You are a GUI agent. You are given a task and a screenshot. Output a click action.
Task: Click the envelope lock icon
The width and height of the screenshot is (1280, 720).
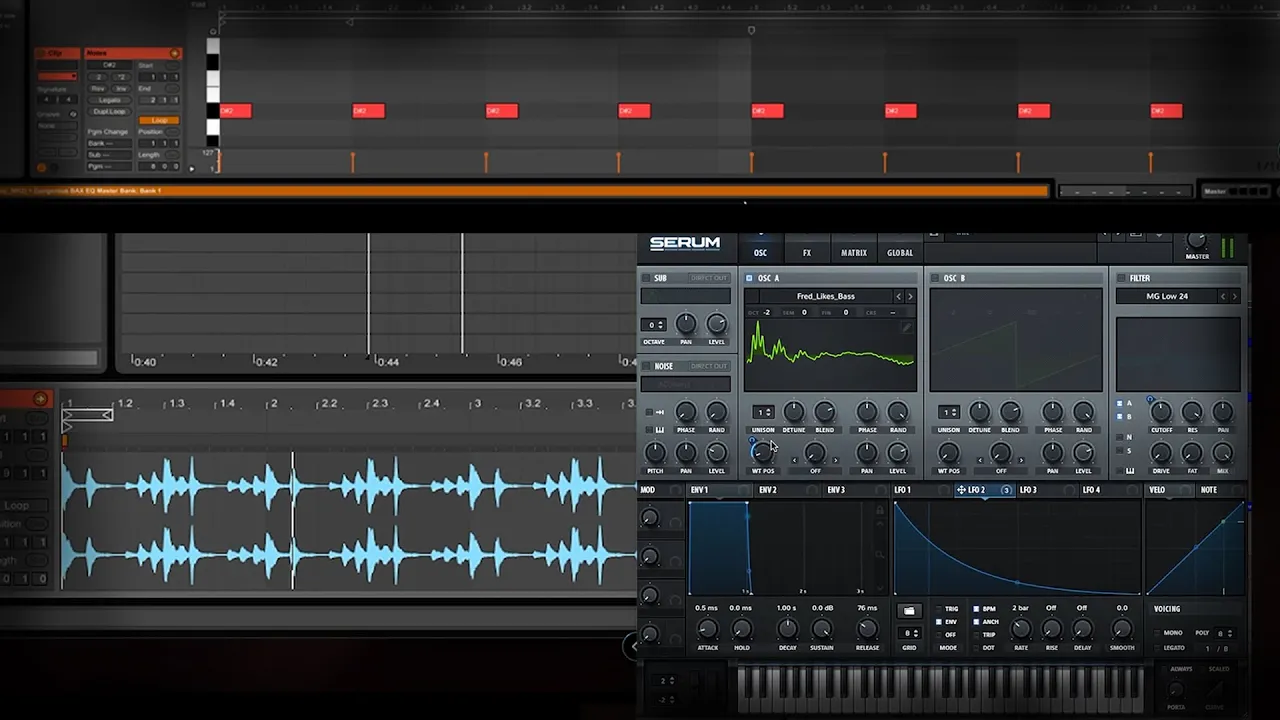pyautogui.click(x=880, y=510)
